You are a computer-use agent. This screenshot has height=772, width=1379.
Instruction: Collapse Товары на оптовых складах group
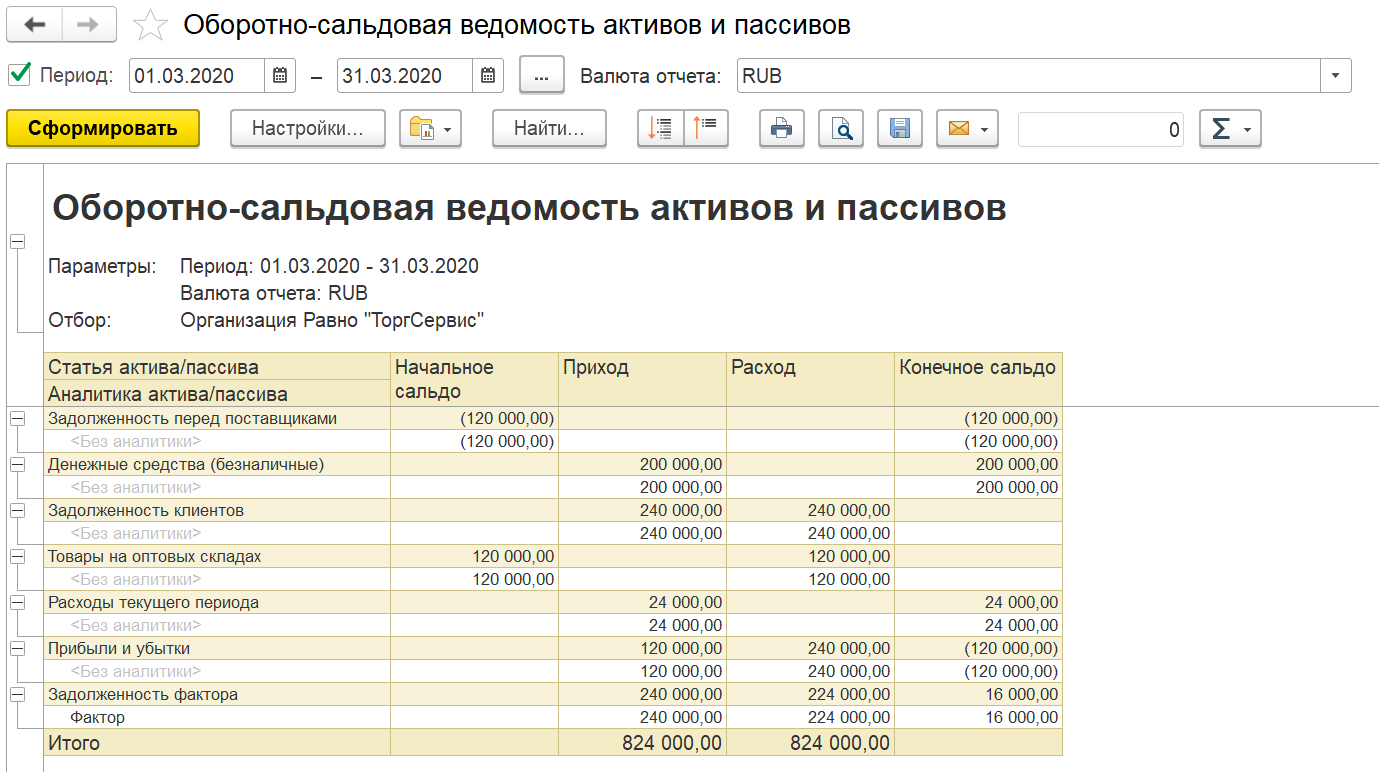(x=16, y=557)
